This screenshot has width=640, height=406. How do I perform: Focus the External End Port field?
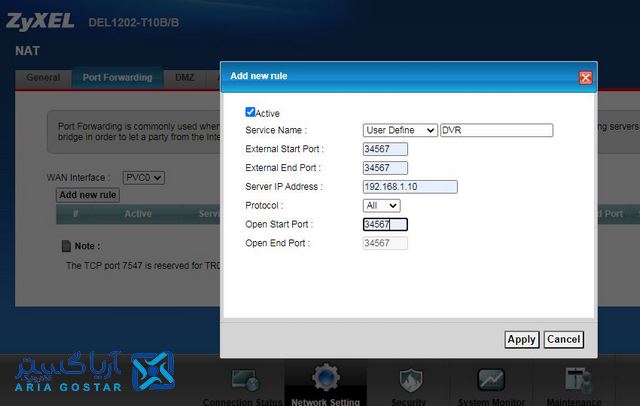pyautogui.click(x=385, y=168)
